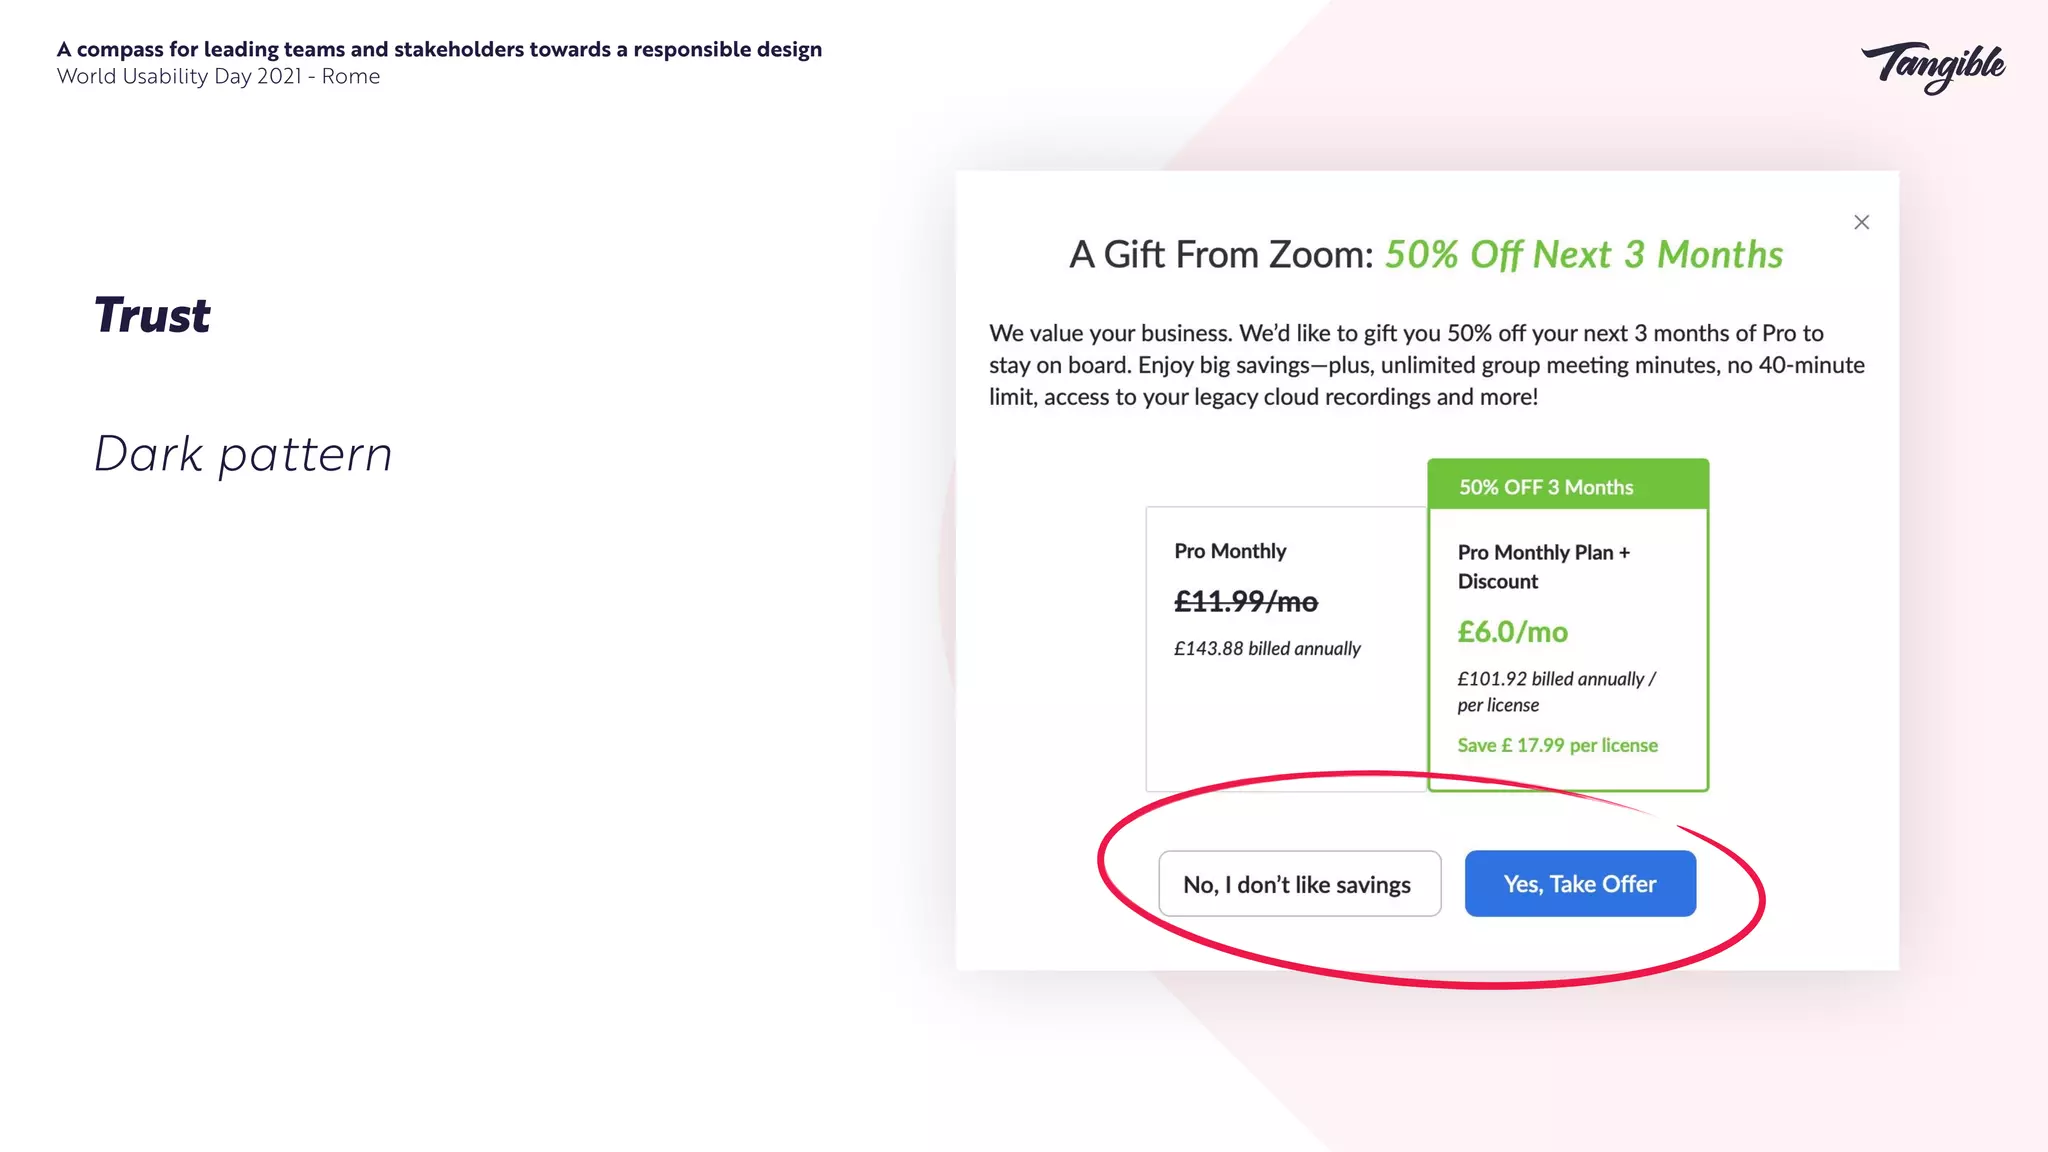Click the slide title about responsible design

(x=439, y=49)
